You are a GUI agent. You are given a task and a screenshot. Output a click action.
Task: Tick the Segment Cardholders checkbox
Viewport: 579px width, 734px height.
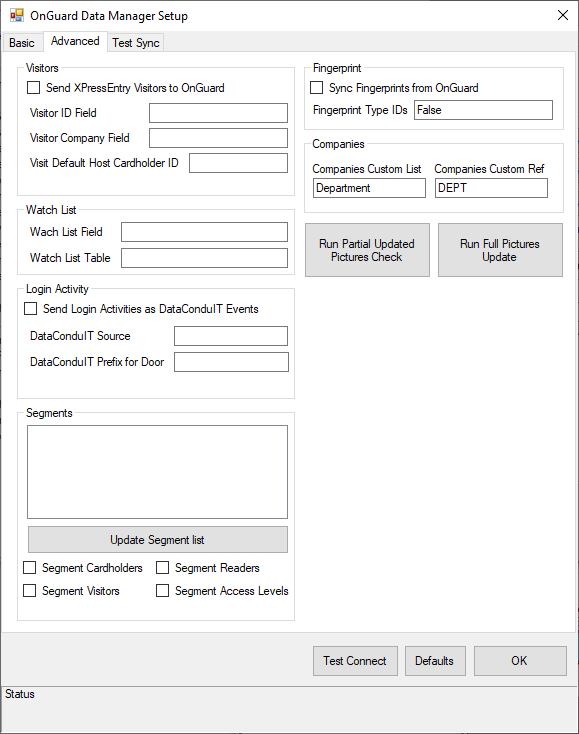pos(30,567)
